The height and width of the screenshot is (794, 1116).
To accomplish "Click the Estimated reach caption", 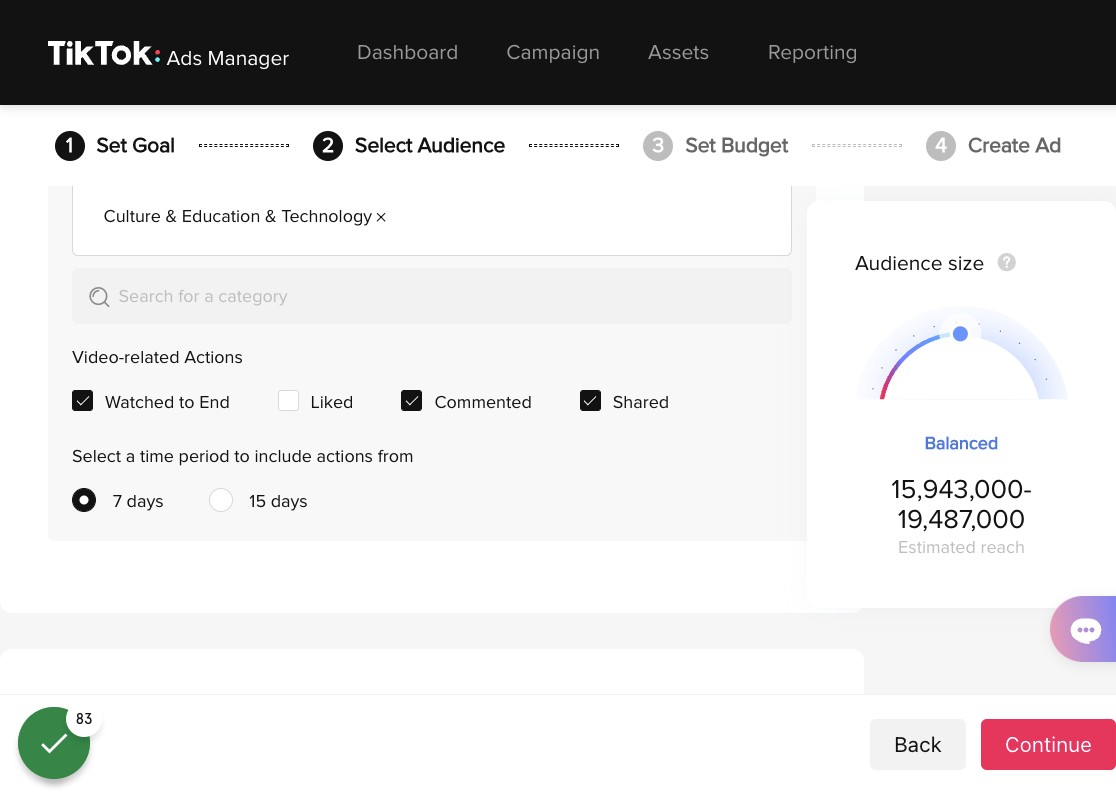I will click(x=961, y=547).
